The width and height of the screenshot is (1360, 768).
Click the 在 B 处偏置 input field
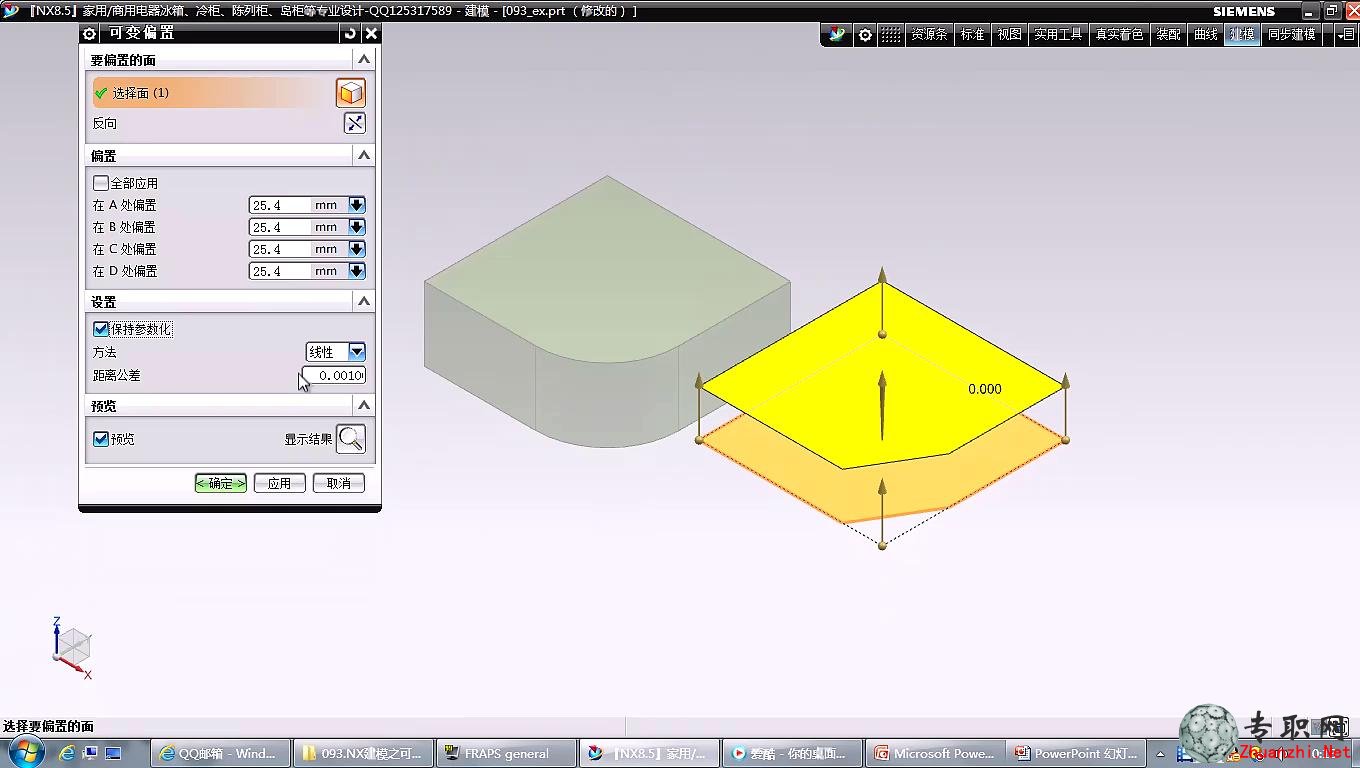(280, 227)
